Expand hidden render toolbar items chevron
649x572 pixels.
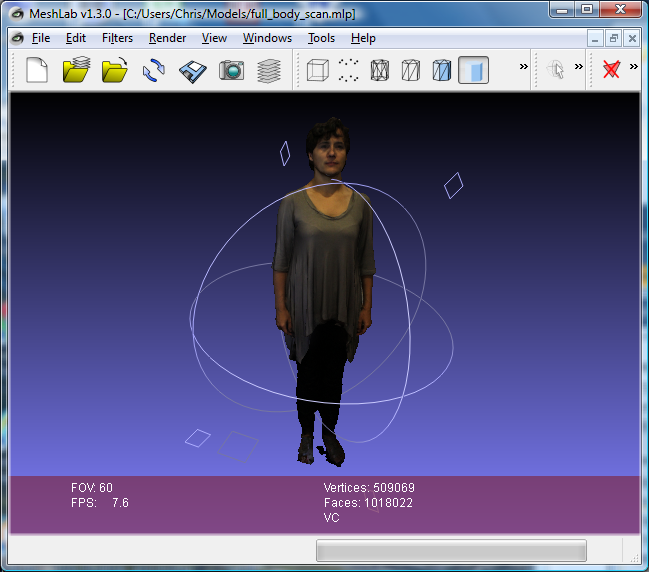tap(523, 67)
